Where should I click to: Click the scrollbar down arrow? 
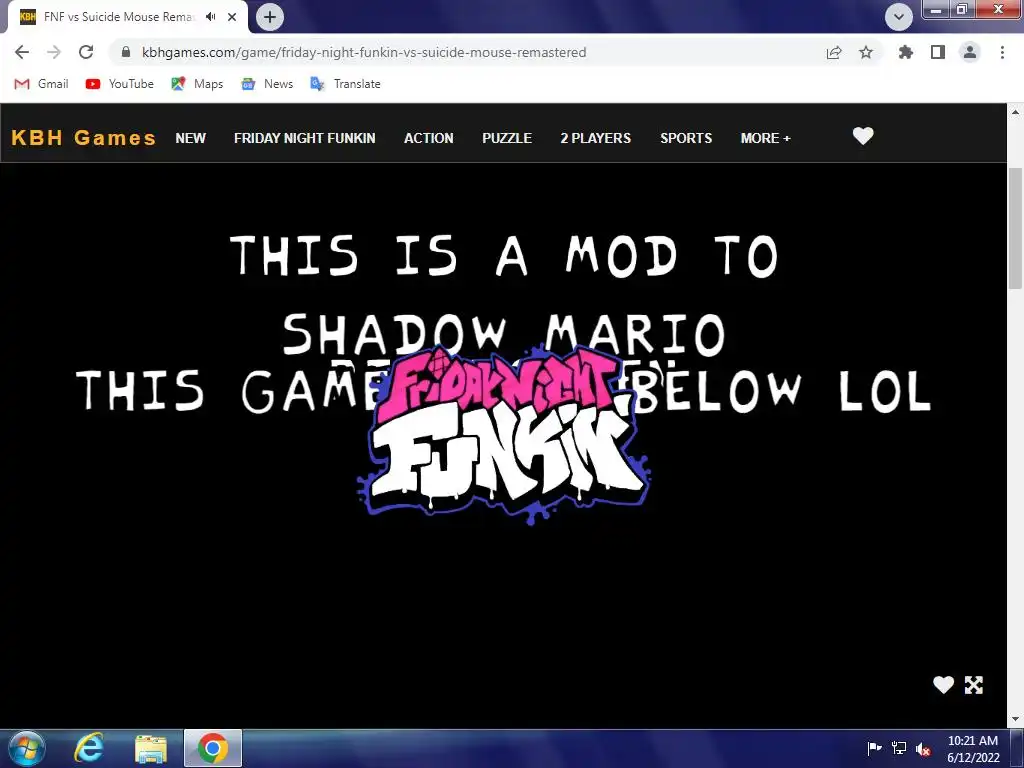(x=1016, y=719)
